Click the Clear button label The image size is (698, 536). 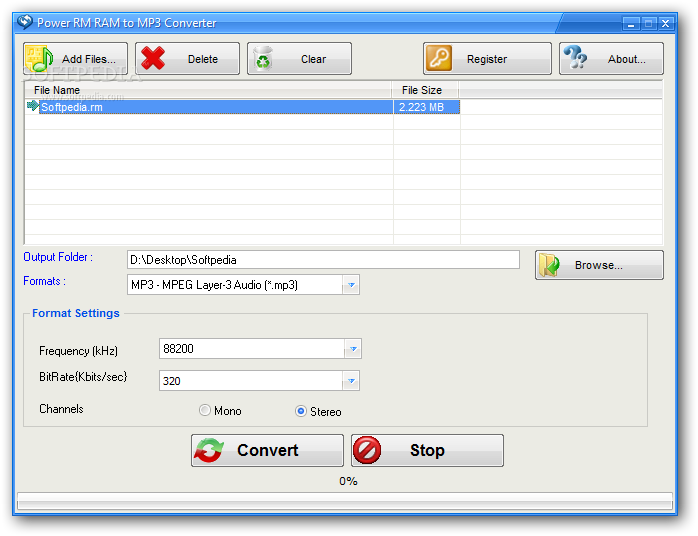pyautogui.click(x=313, y=59)
